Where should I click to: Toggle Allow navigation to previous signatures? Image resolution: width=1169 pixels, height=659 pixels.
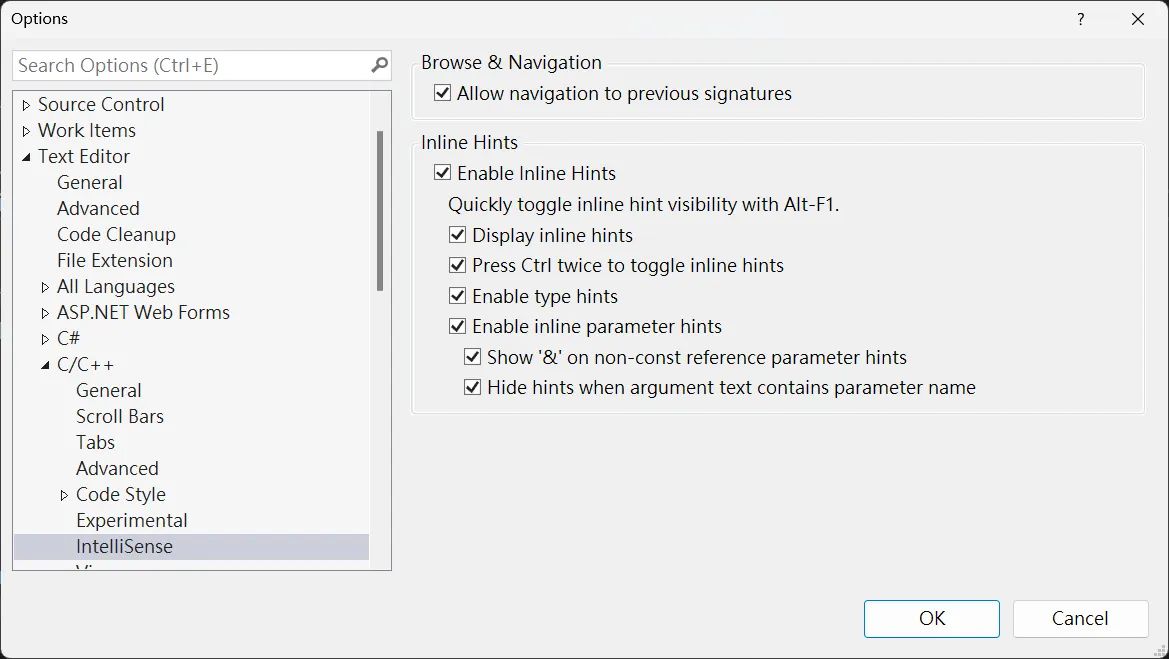(x=443, y=94)
